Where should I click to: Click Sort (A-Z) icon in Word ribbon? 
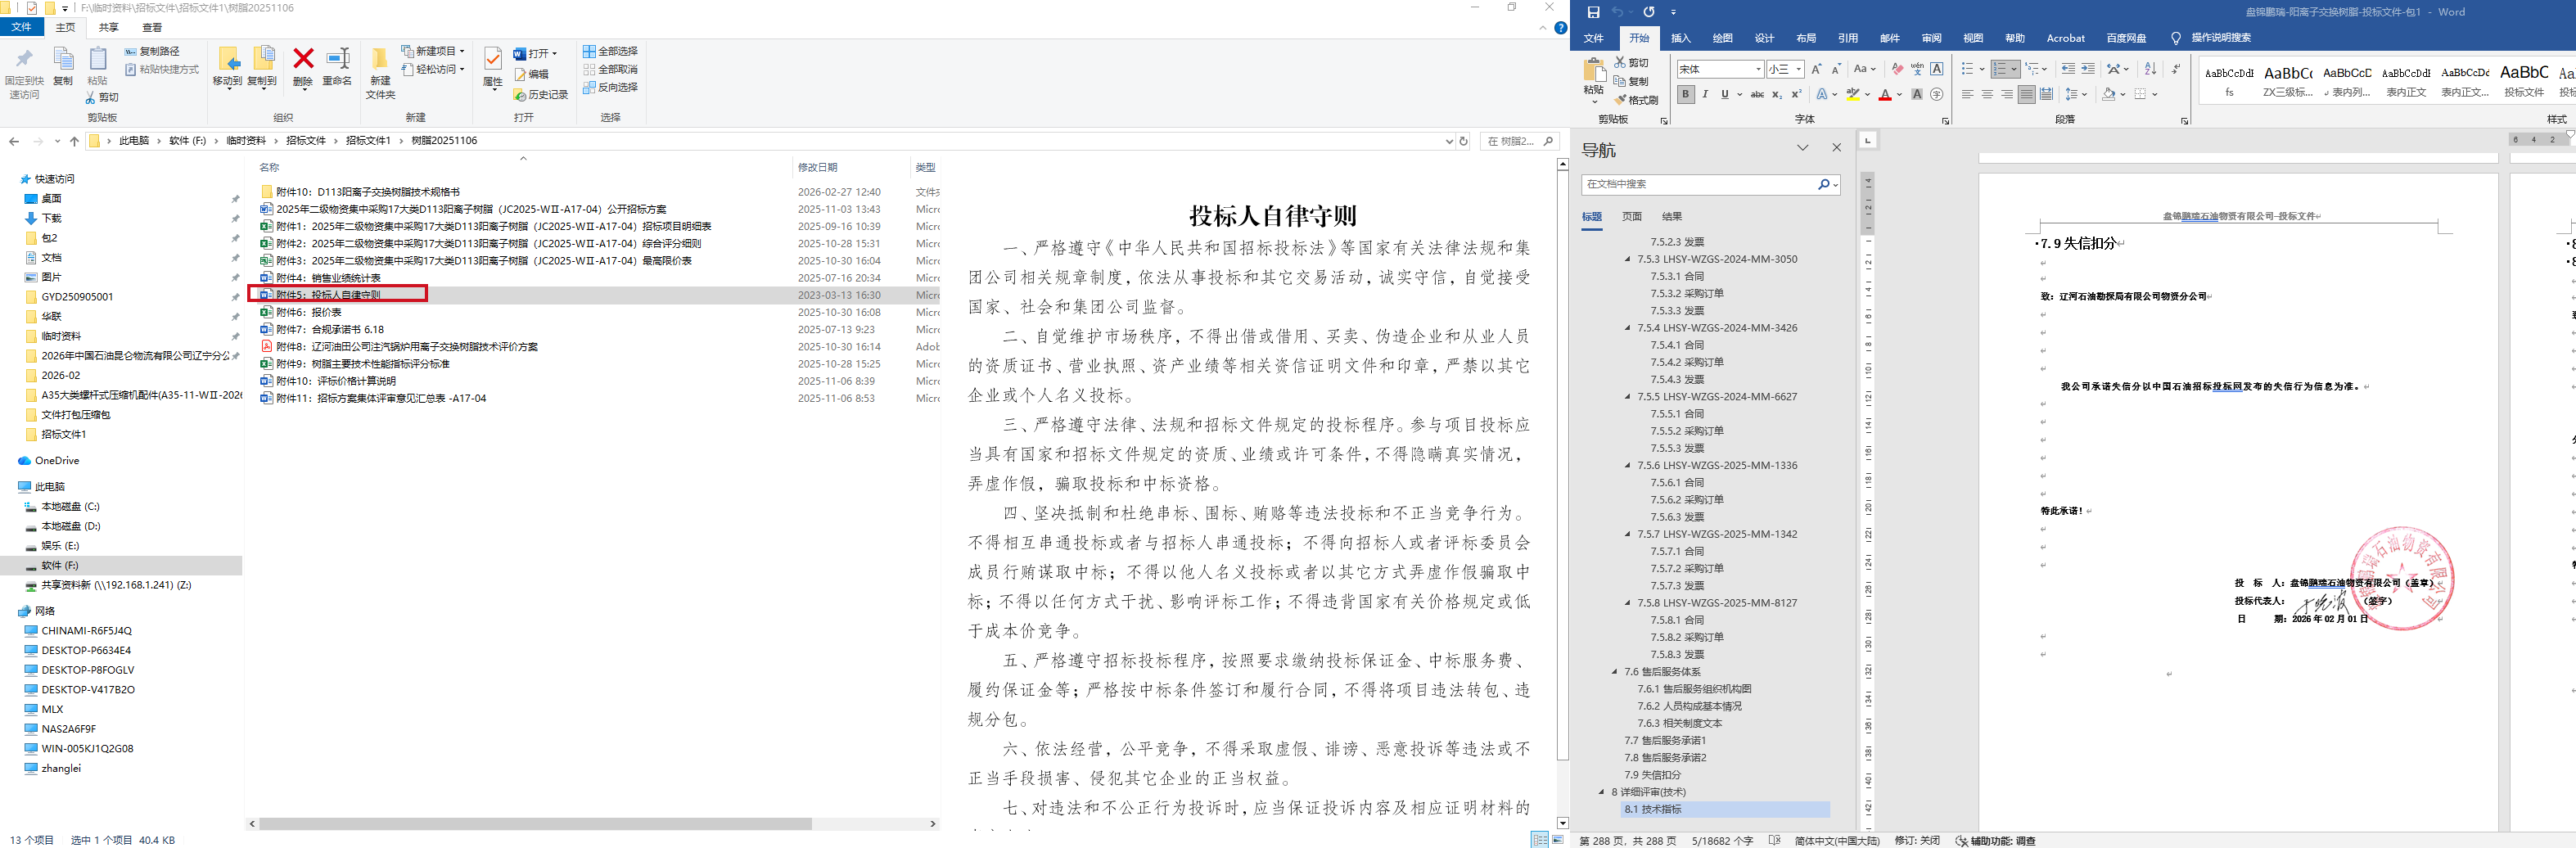tap(2150, 69)
